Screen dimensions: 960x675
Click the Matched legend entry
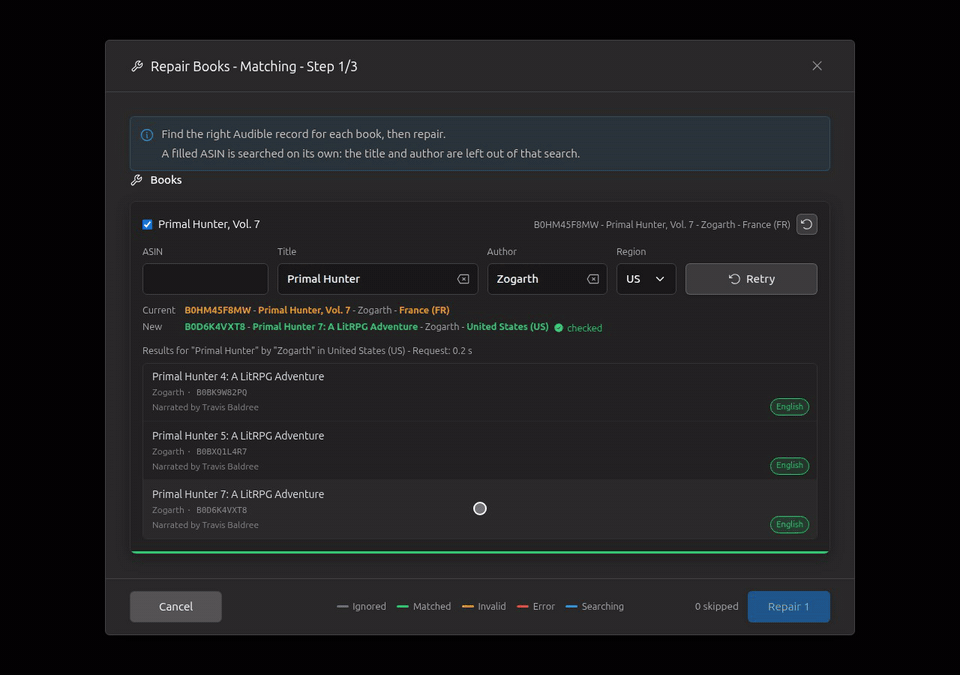(424, 606)
